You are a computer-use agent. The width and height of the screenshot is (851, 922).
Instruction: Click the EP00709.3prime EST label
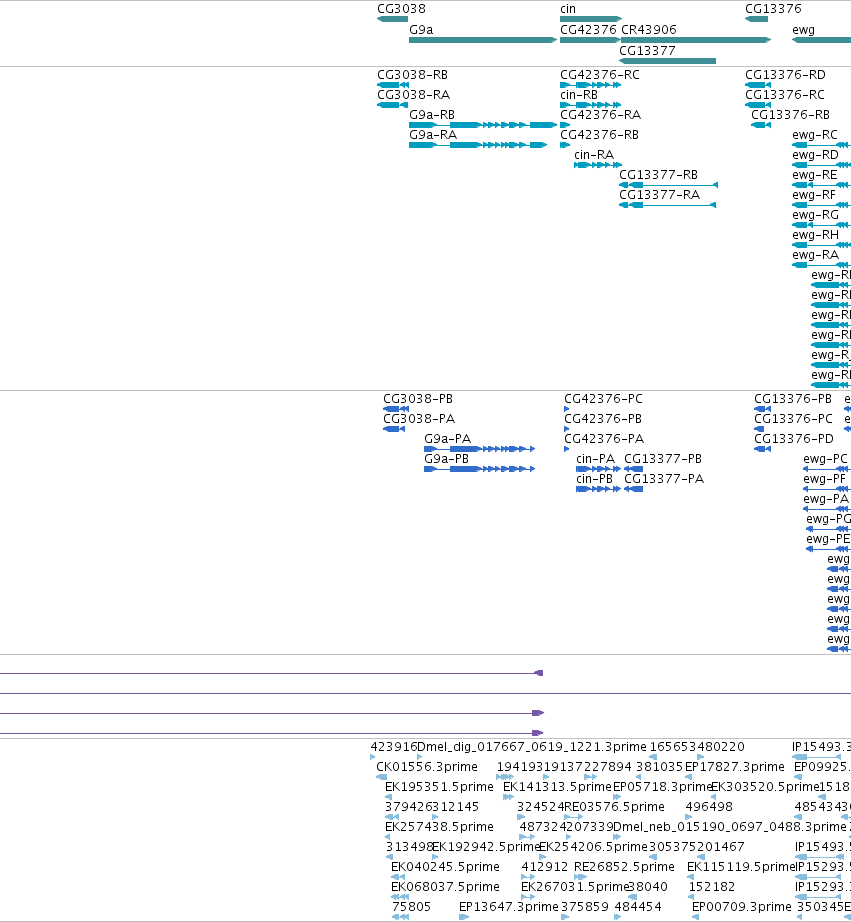click(x=742, y=907)
